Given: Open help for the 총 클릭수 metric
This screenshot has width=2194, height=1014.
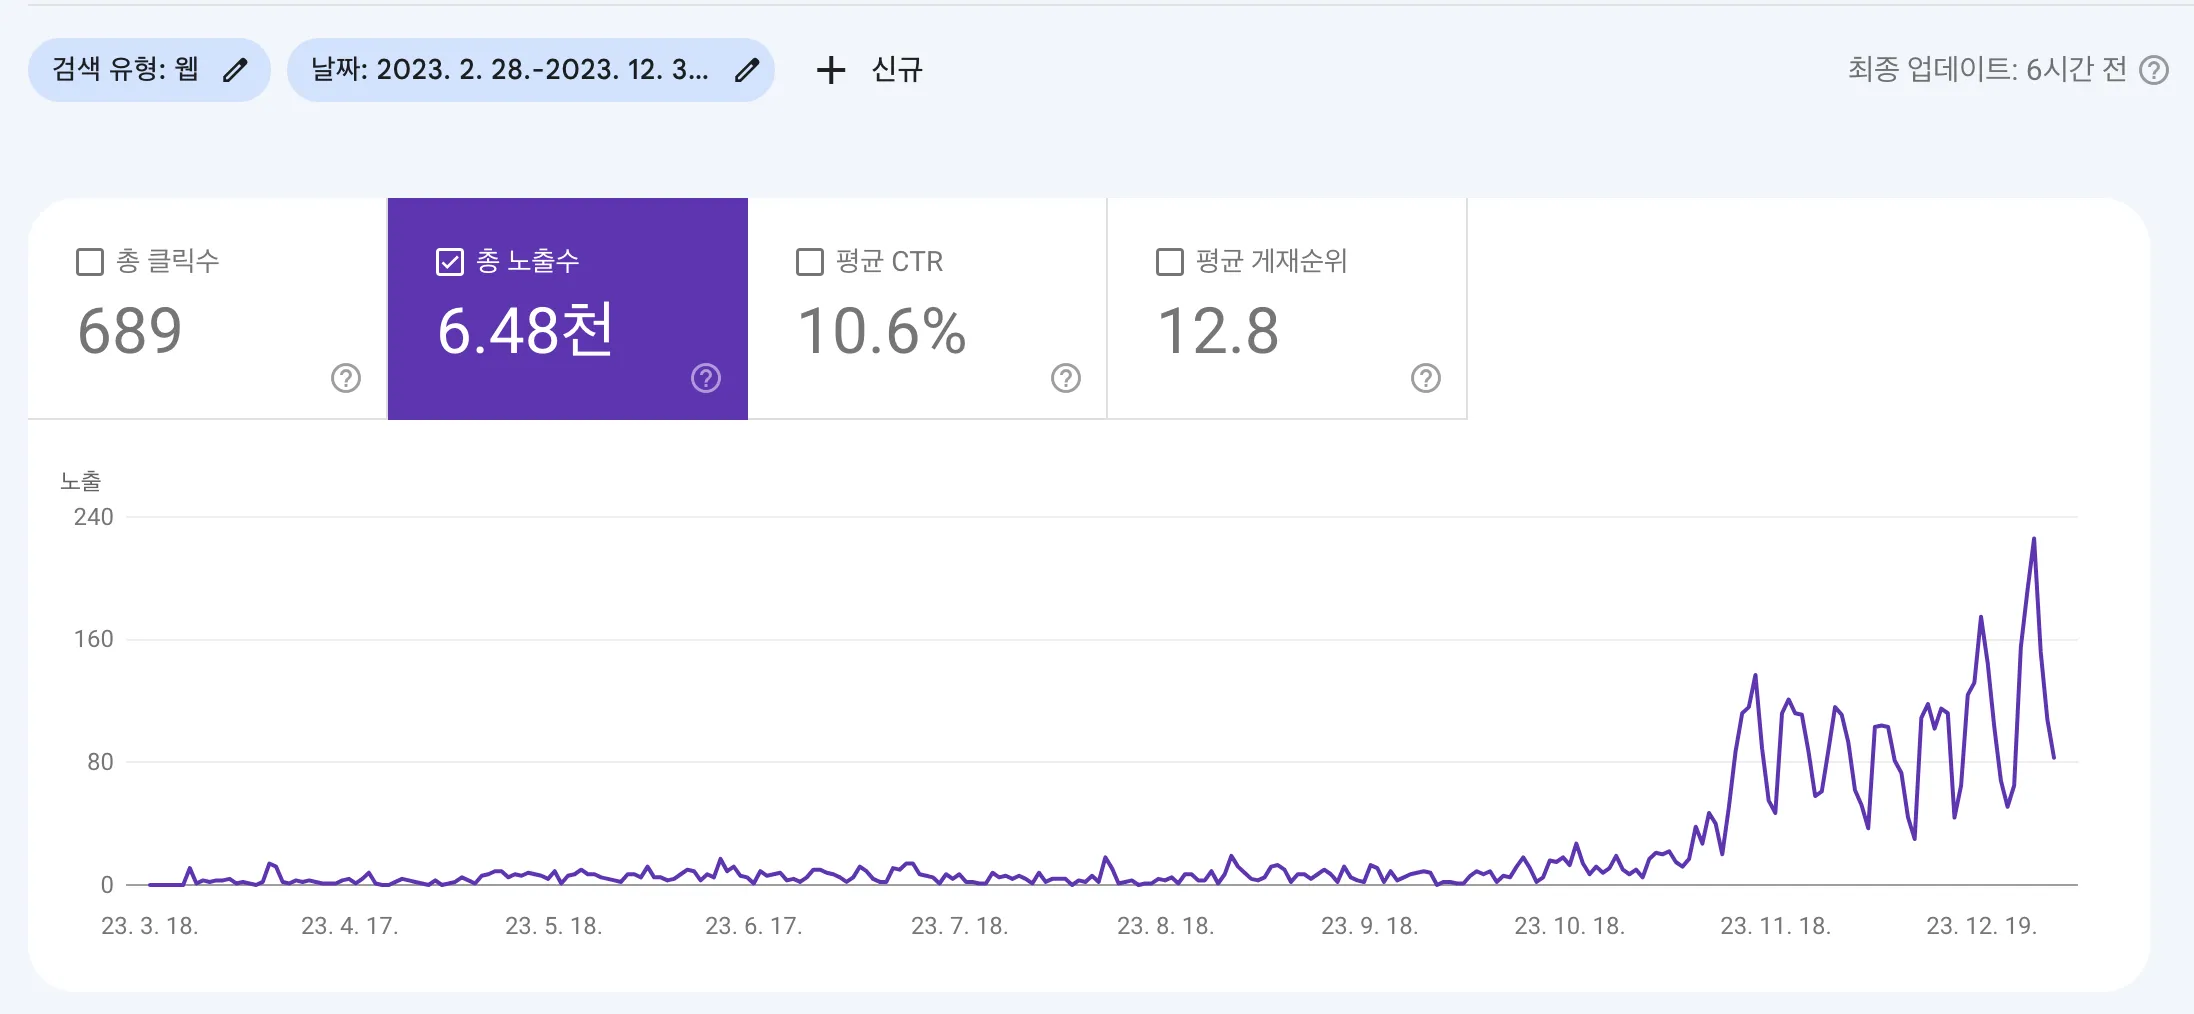Looking at the screenshot, I should (x=344, y=379).
